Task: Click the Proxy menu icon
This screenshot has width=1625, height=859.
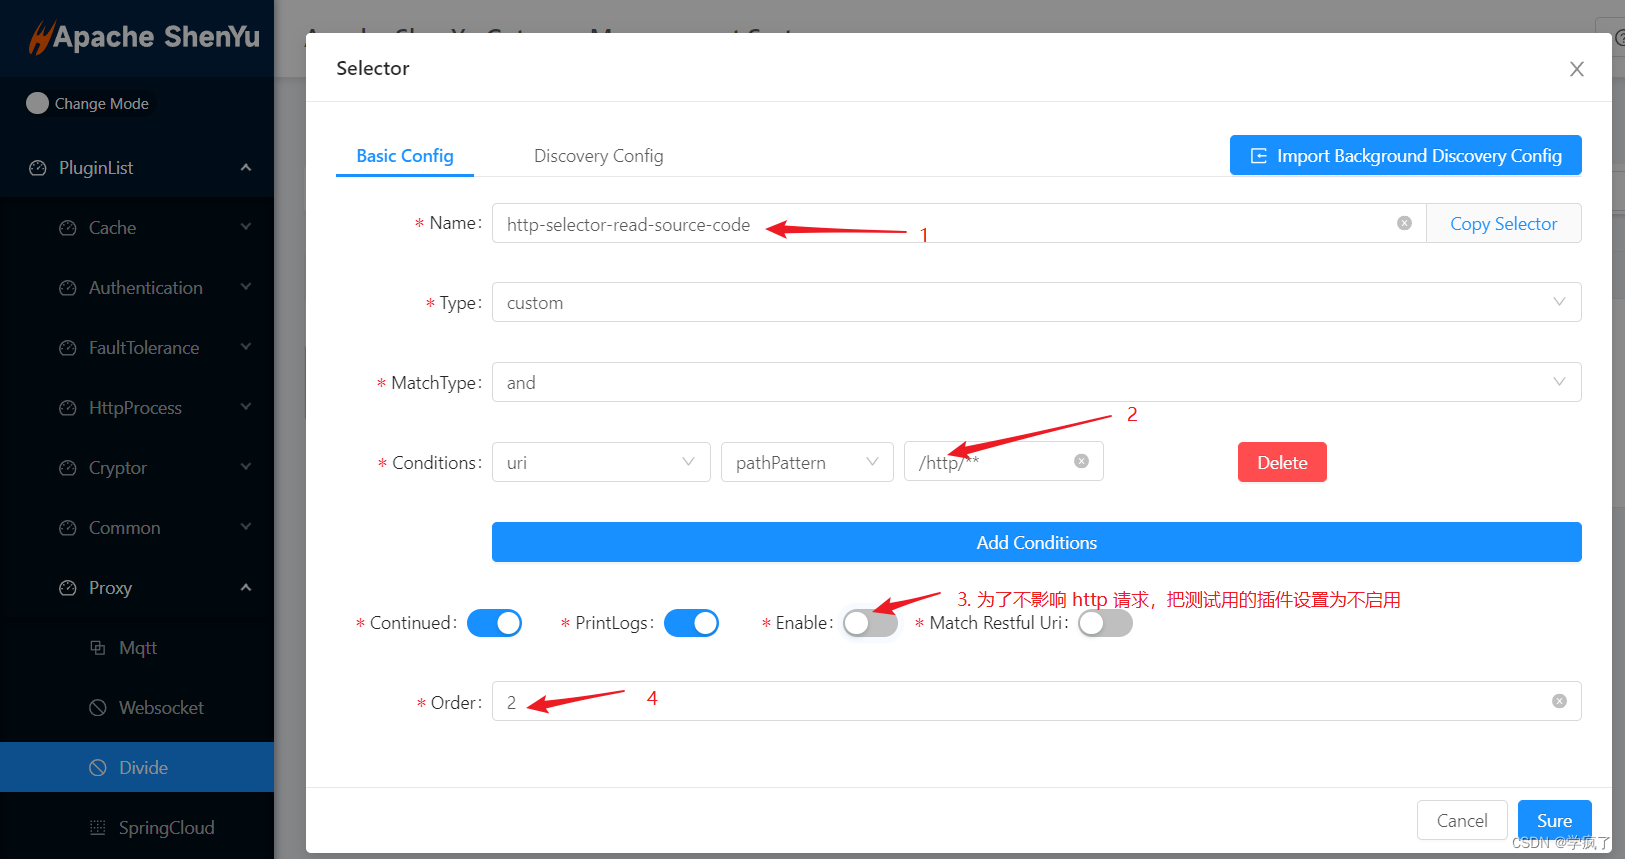Action: (68, 588)
